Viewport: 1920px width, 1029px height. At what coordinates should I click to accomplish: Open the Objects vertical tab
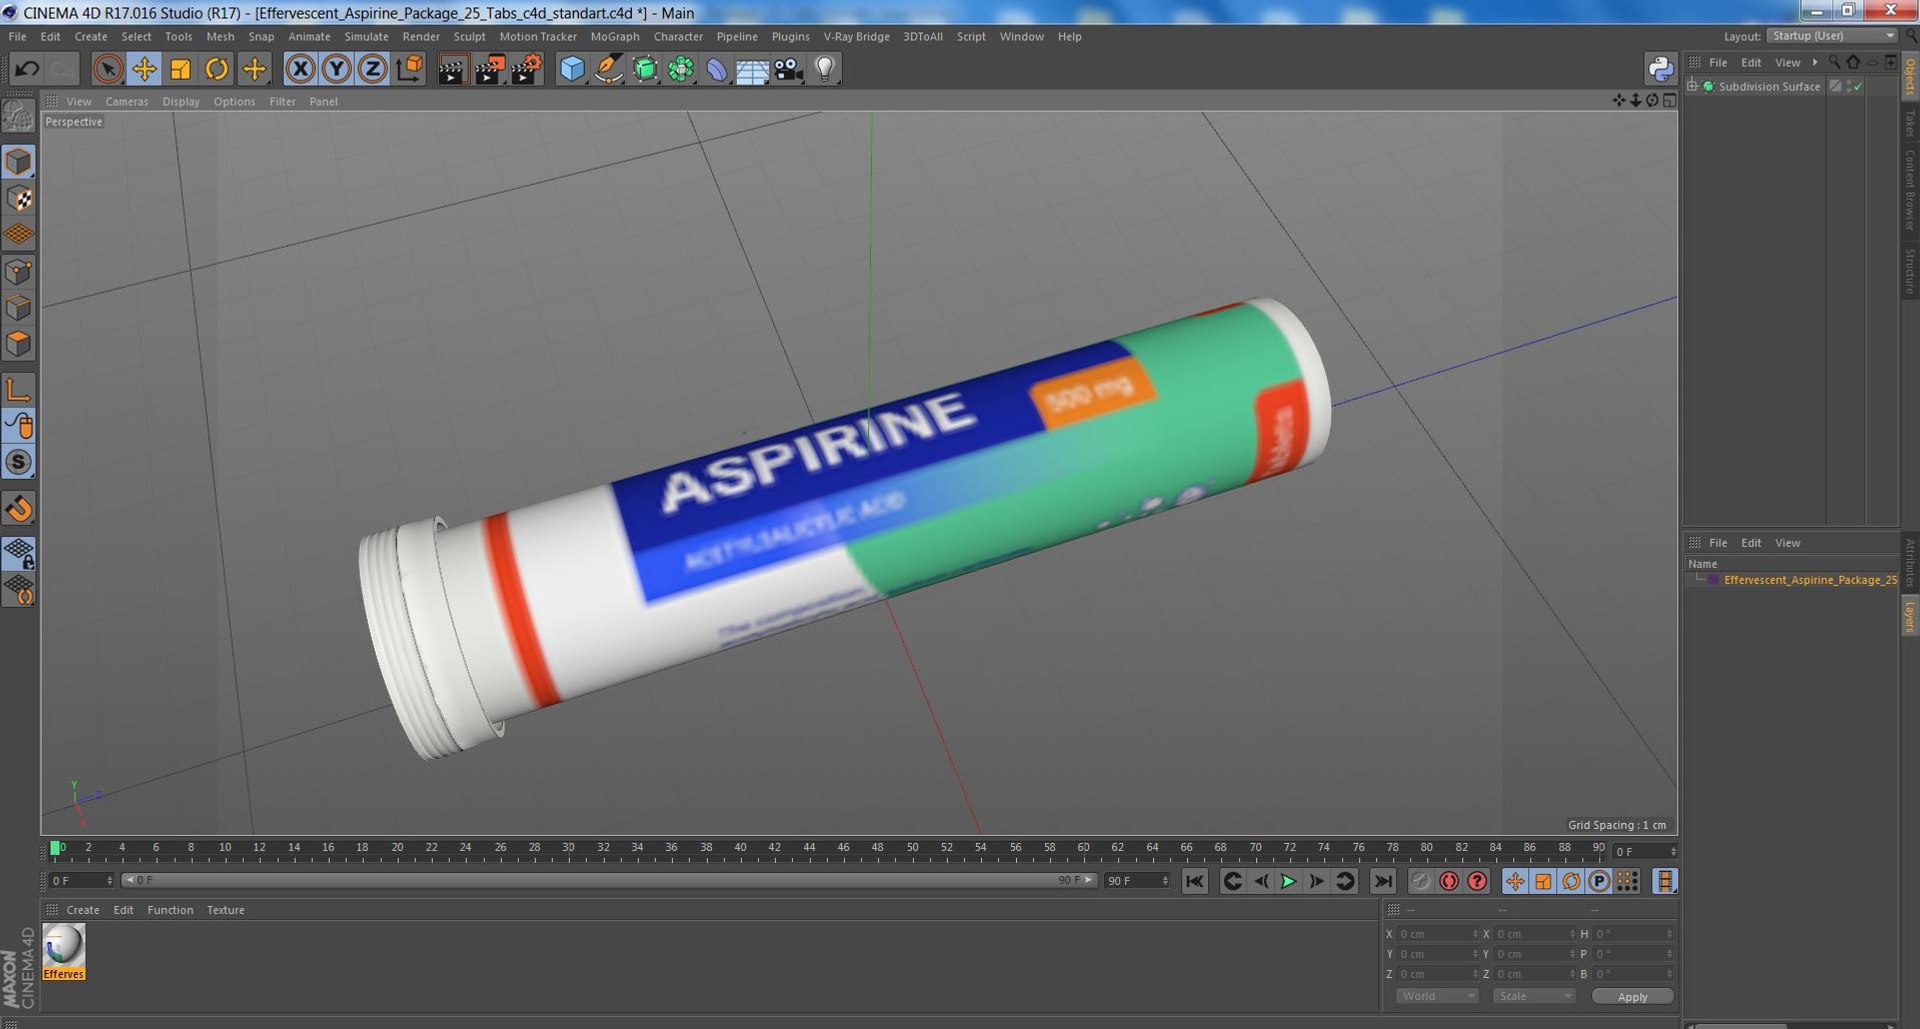click(x=1910, y=76)
